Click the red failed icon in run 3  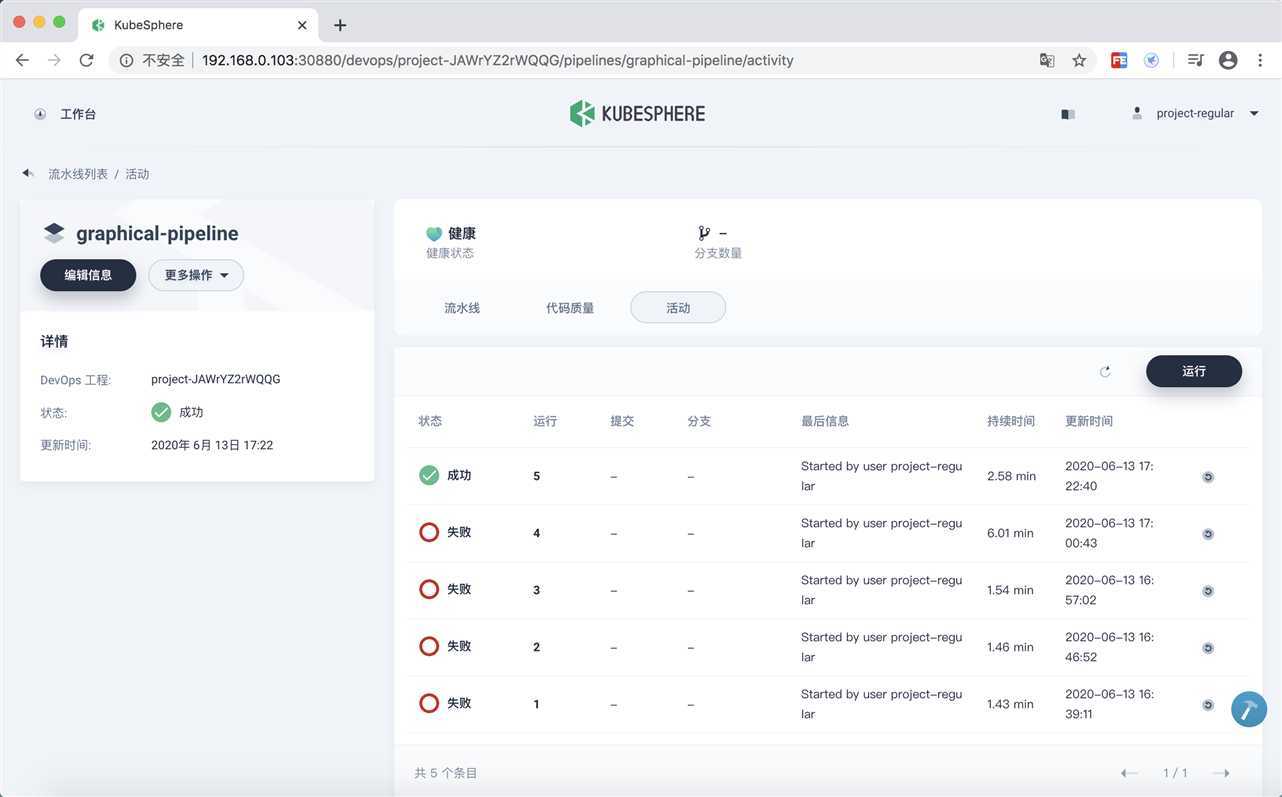pyautogui.click(x=429, y=590)
